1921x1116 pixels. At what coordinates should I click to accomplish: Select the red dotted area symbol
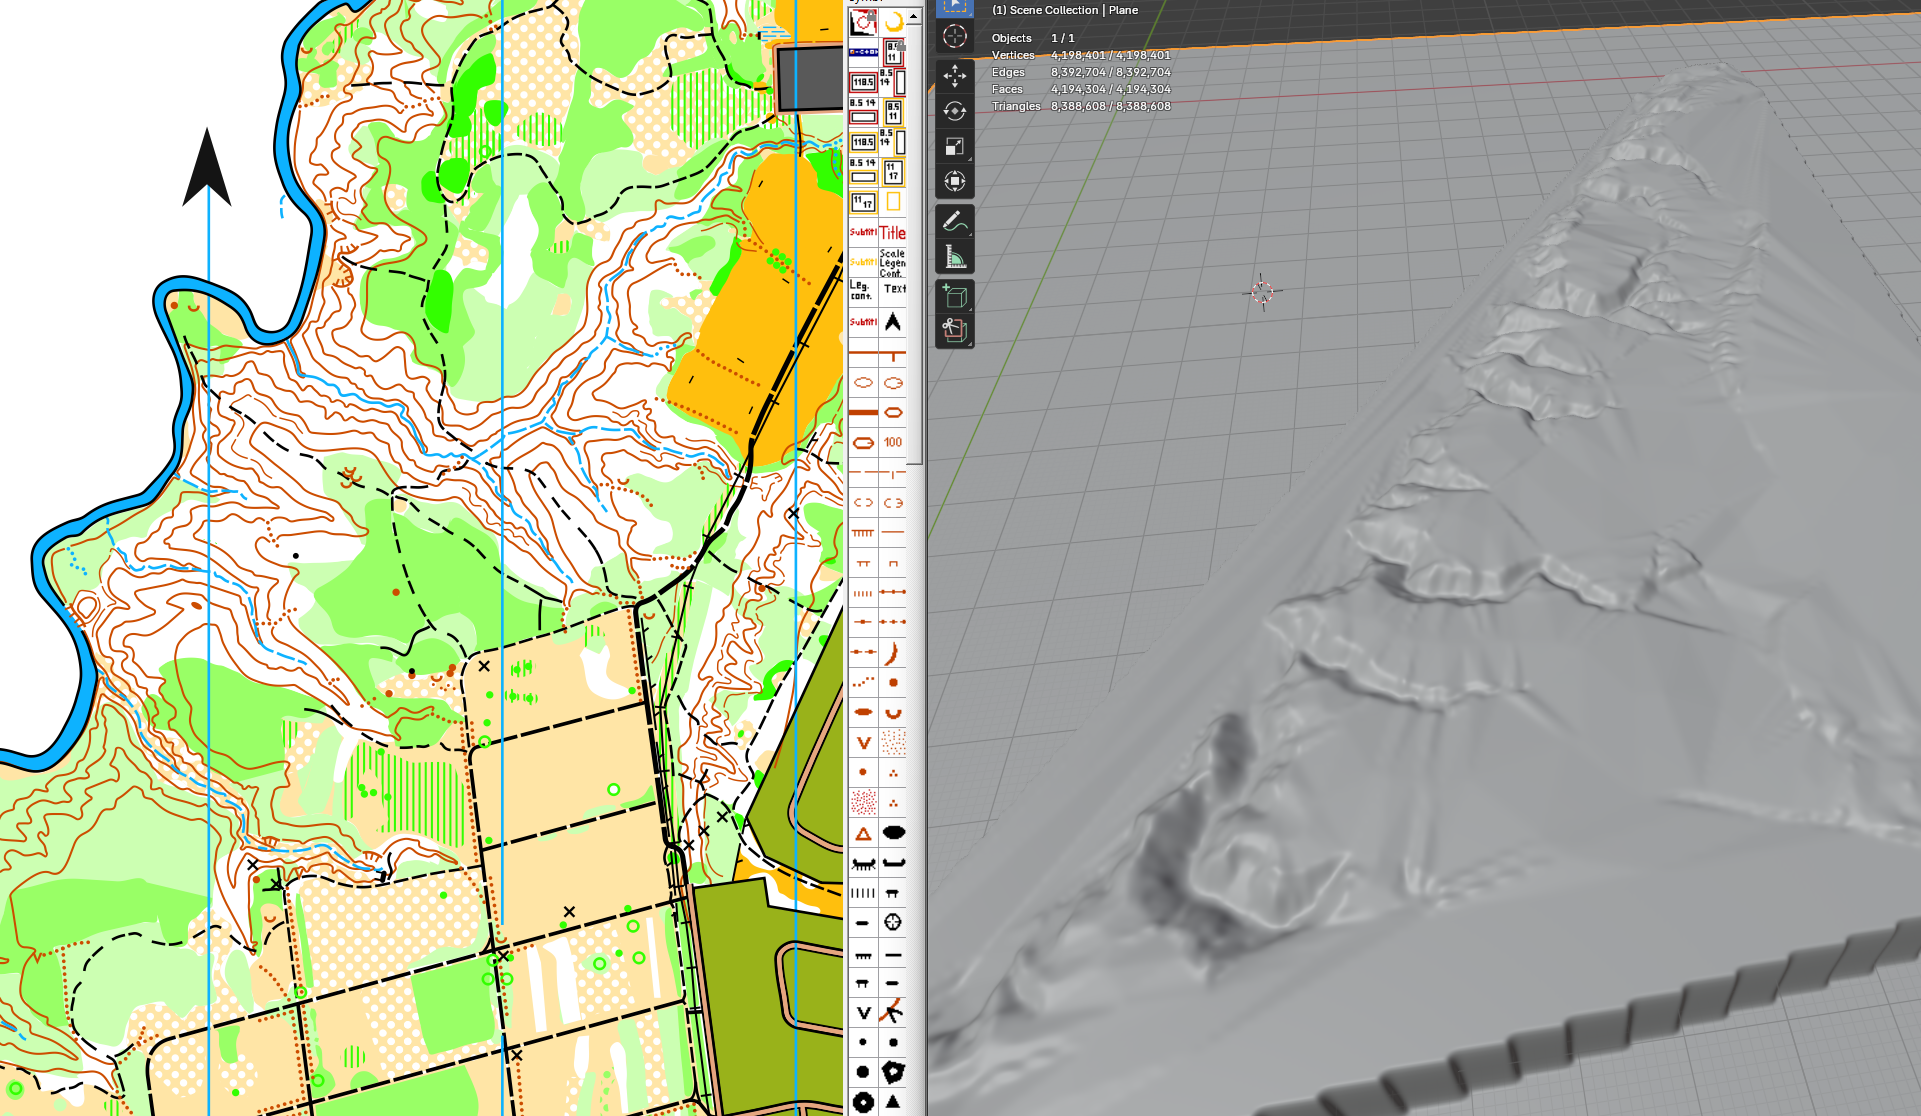(863, 802)
